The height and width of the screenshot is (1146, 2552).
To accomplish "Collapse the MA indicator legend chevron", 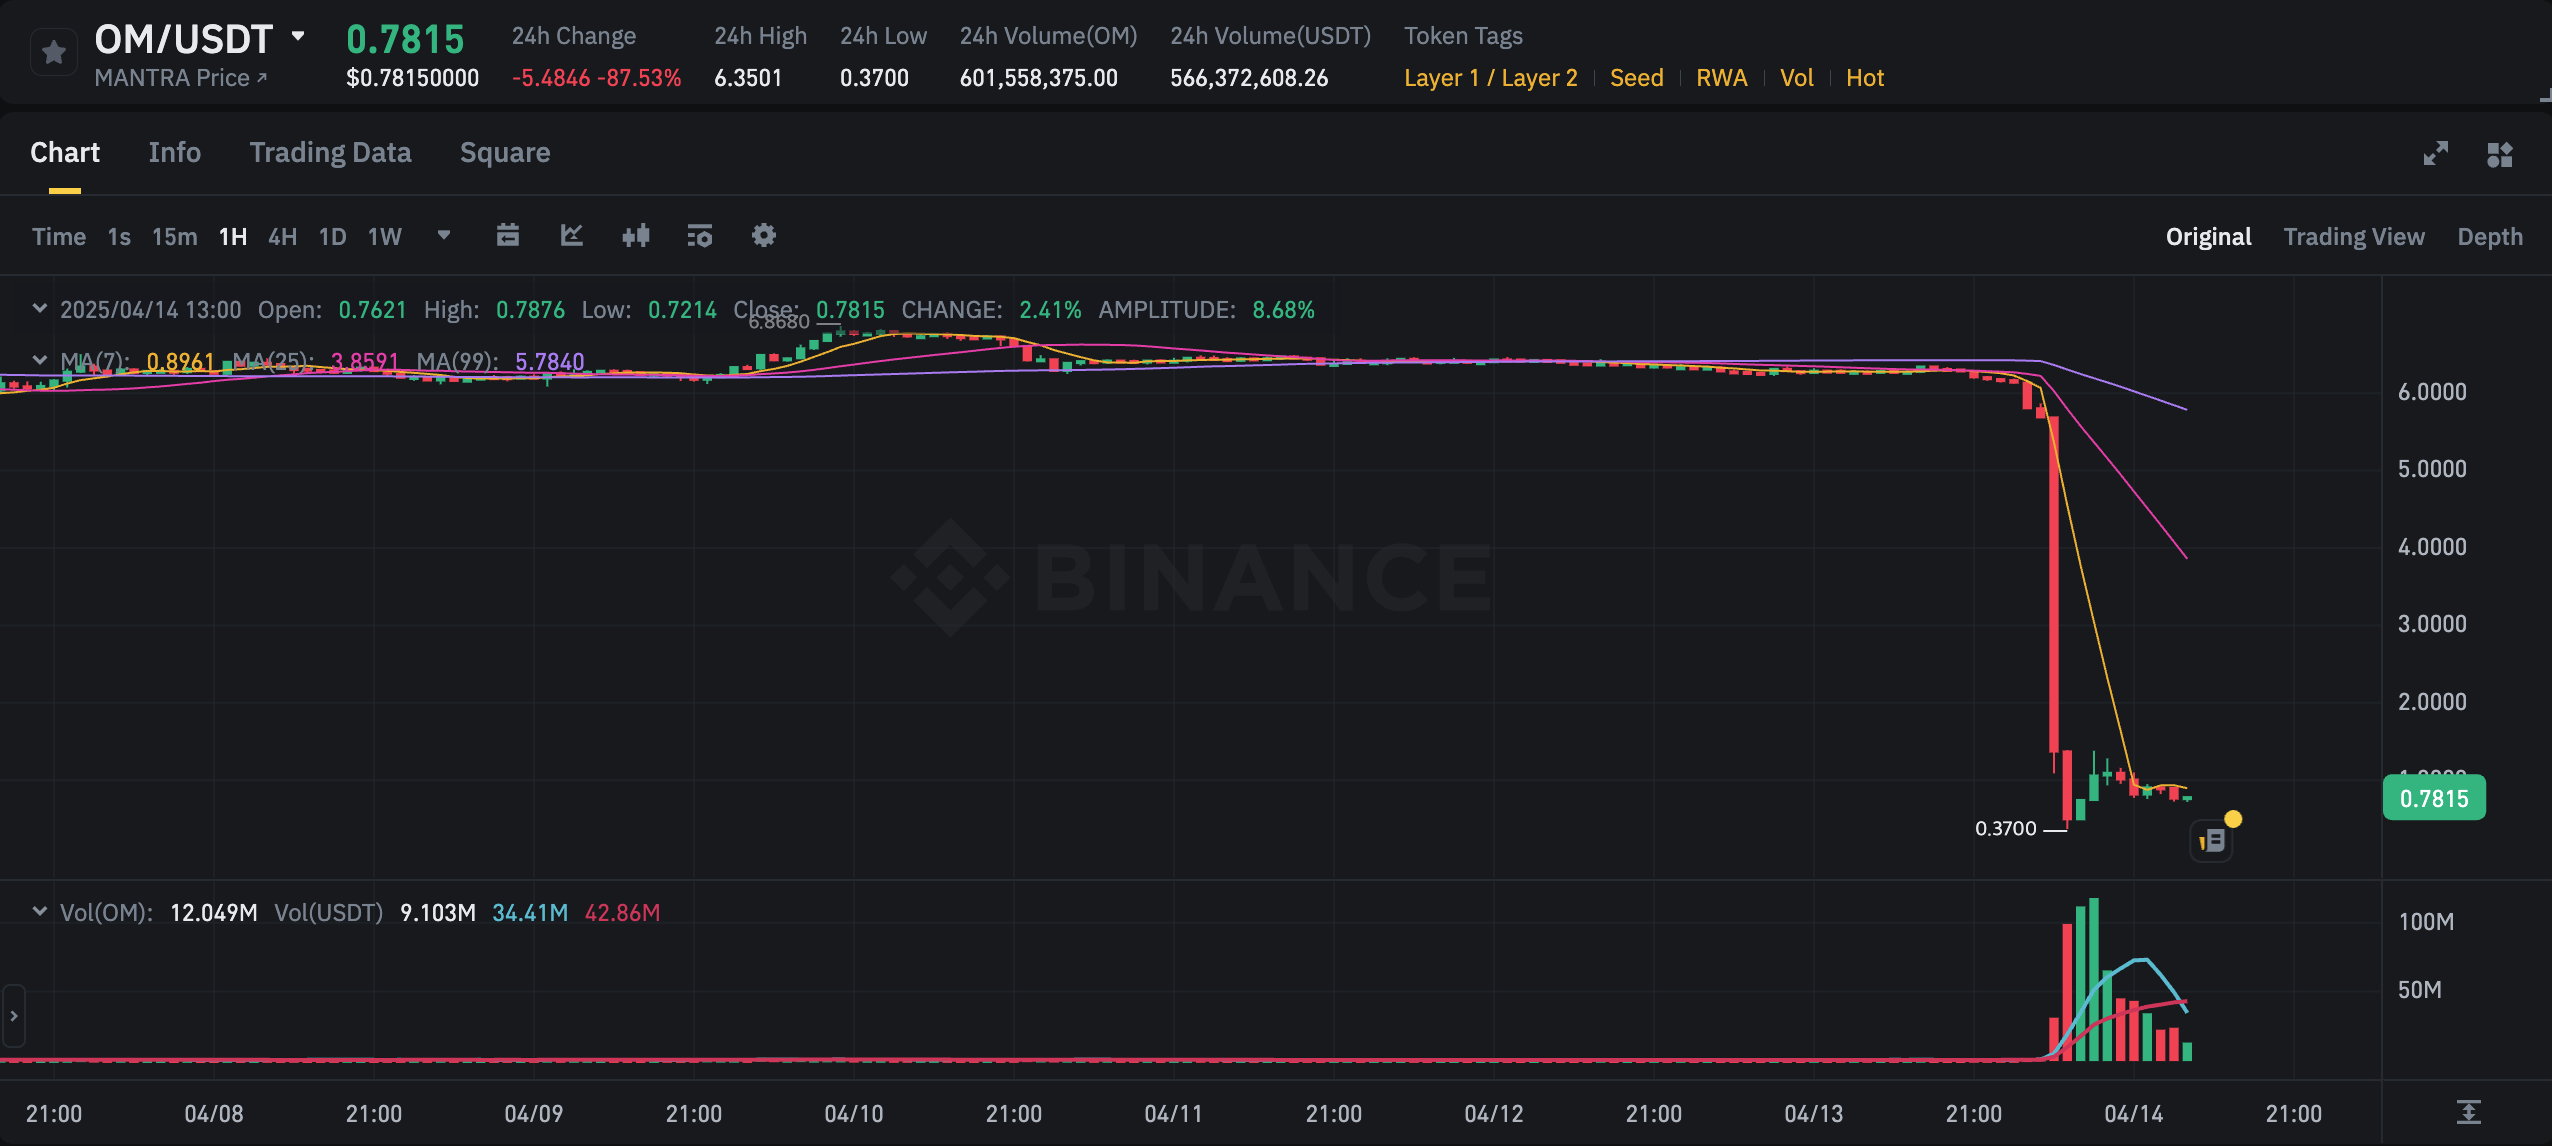I will click(x=40, y=360).
